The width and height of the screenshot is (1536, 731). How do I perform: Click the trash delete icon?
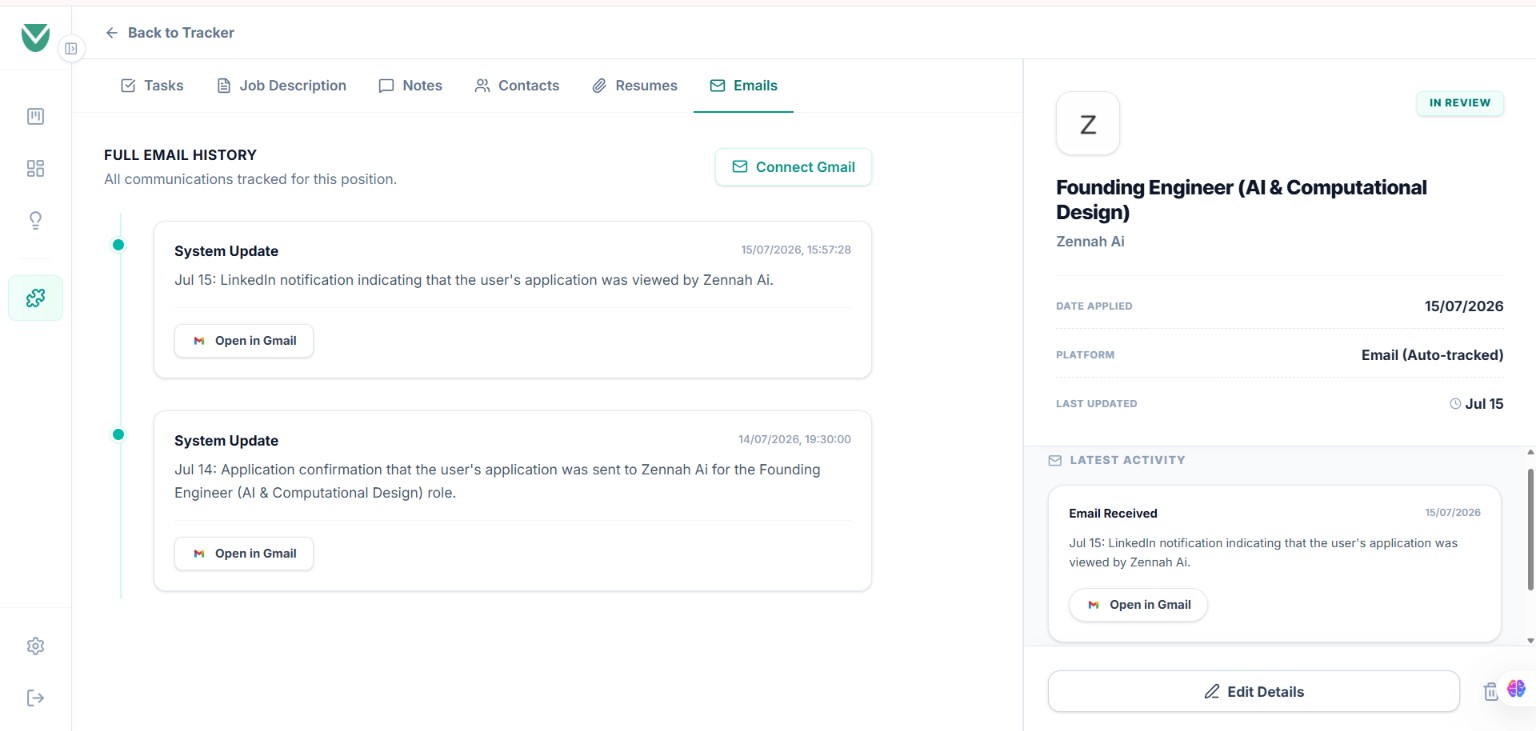click(1490, 691)
